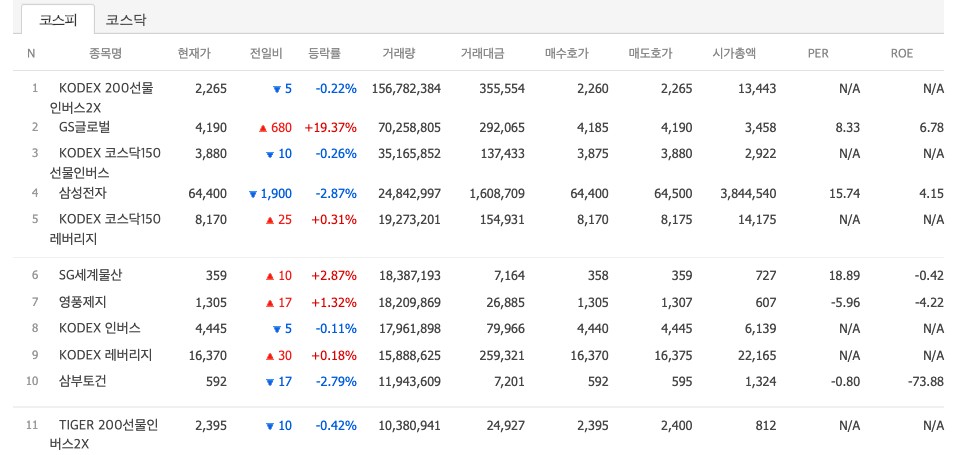Click 삼성전자 ask price 64,500

tap(673, 194)
